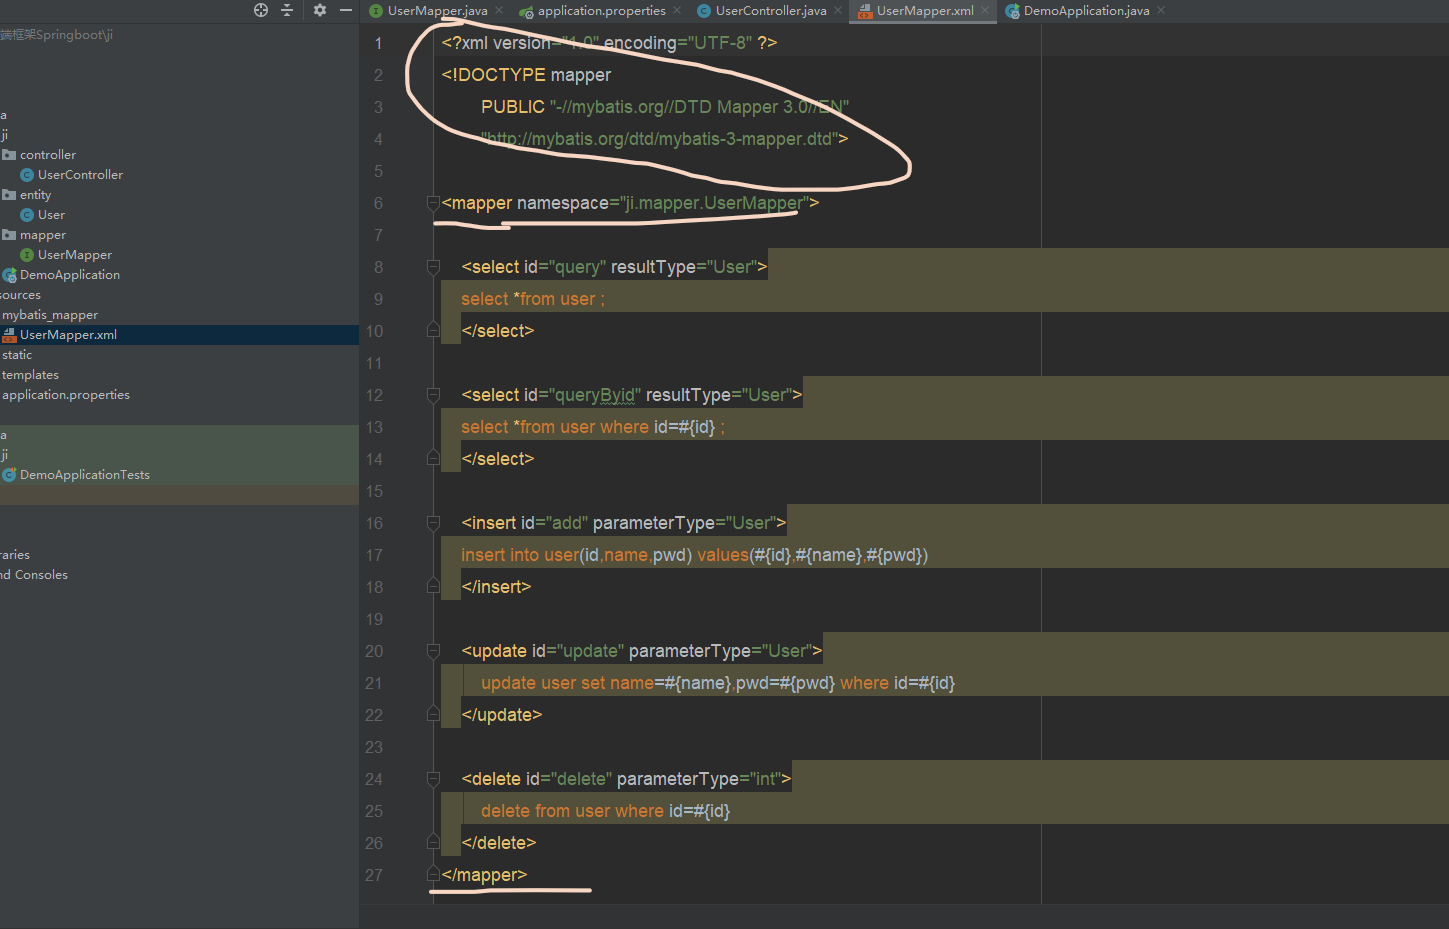The width and height of the screenshot is (1449, 929).
Task: Select application.properties in project tree
Action: pyautogui.click(x=66, y=395)
